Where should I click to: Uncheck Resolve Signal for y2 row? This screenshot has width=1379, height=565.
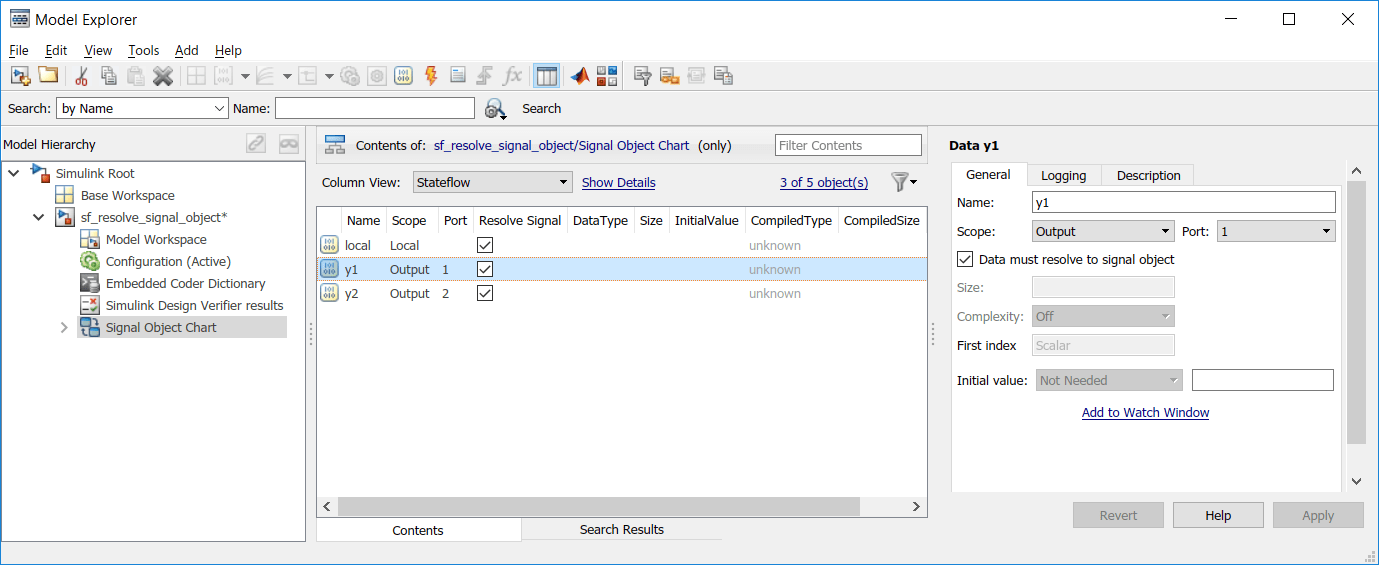[x=485, y=293]
